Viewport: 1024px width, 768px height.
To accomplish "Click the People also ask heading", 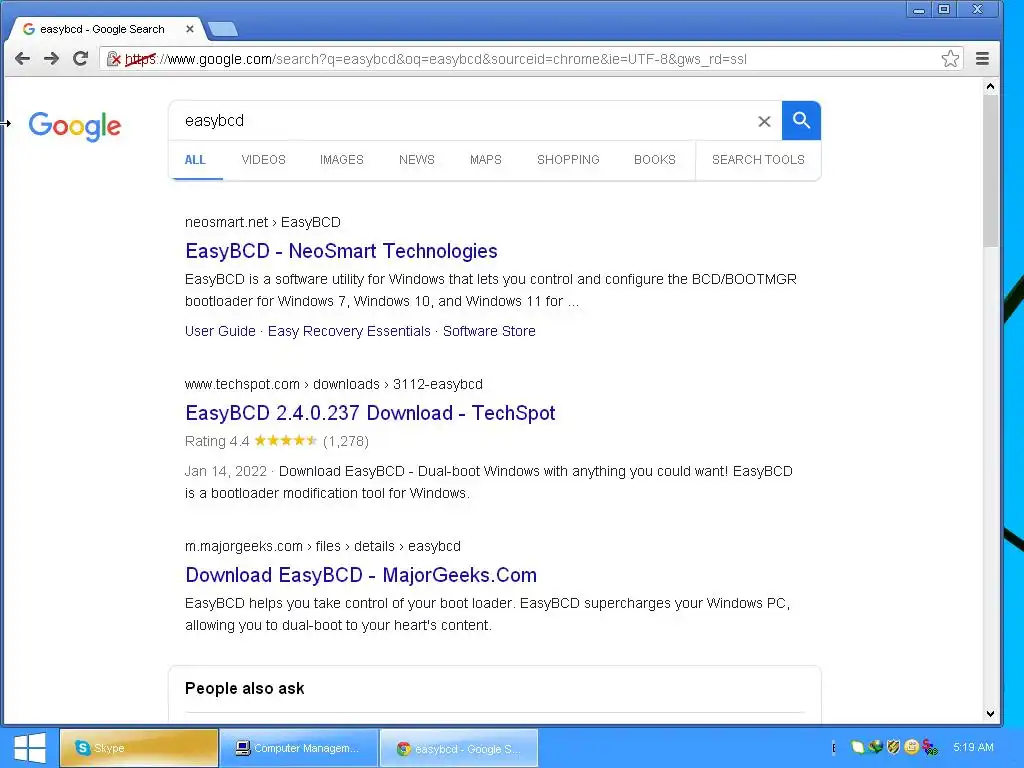I will click(244, 688).
